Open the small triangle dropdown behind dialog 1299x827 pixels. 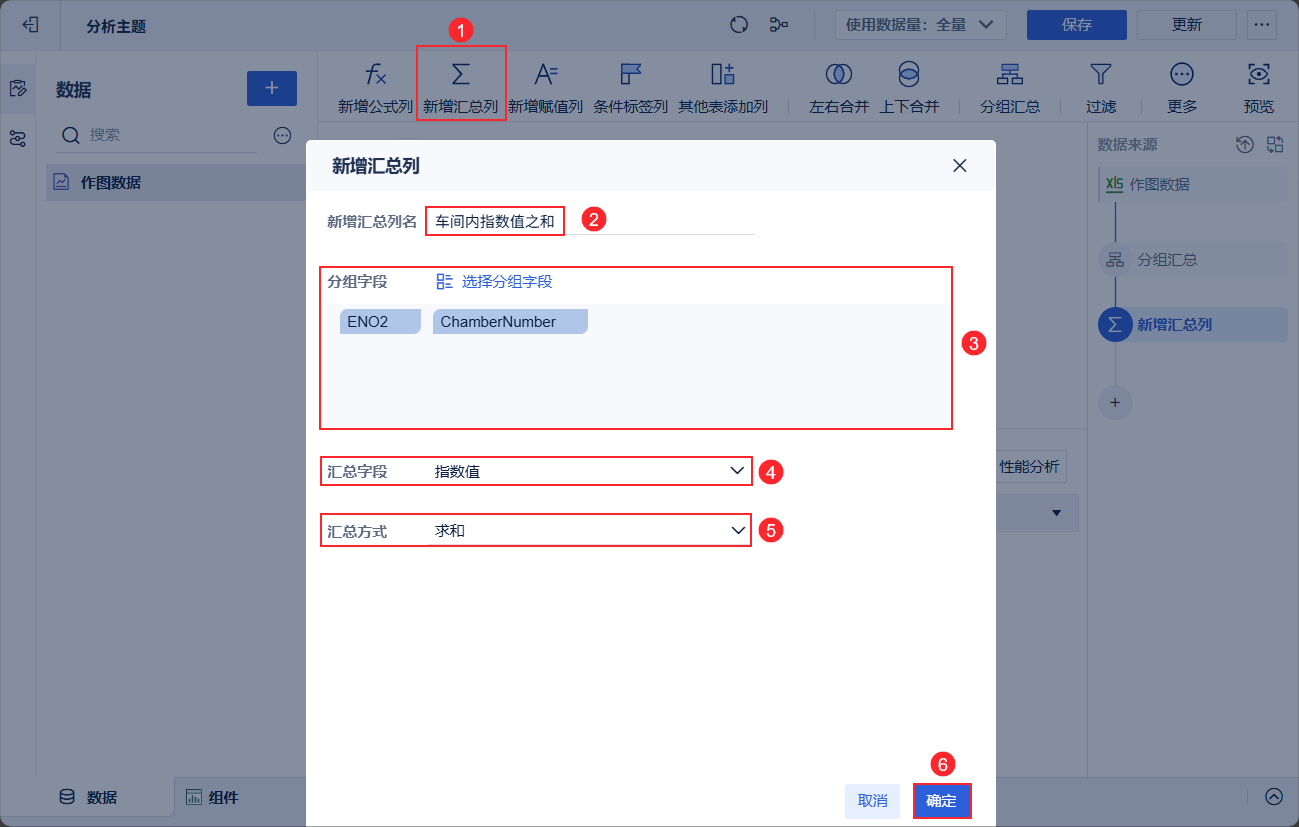pos(1057,513)
